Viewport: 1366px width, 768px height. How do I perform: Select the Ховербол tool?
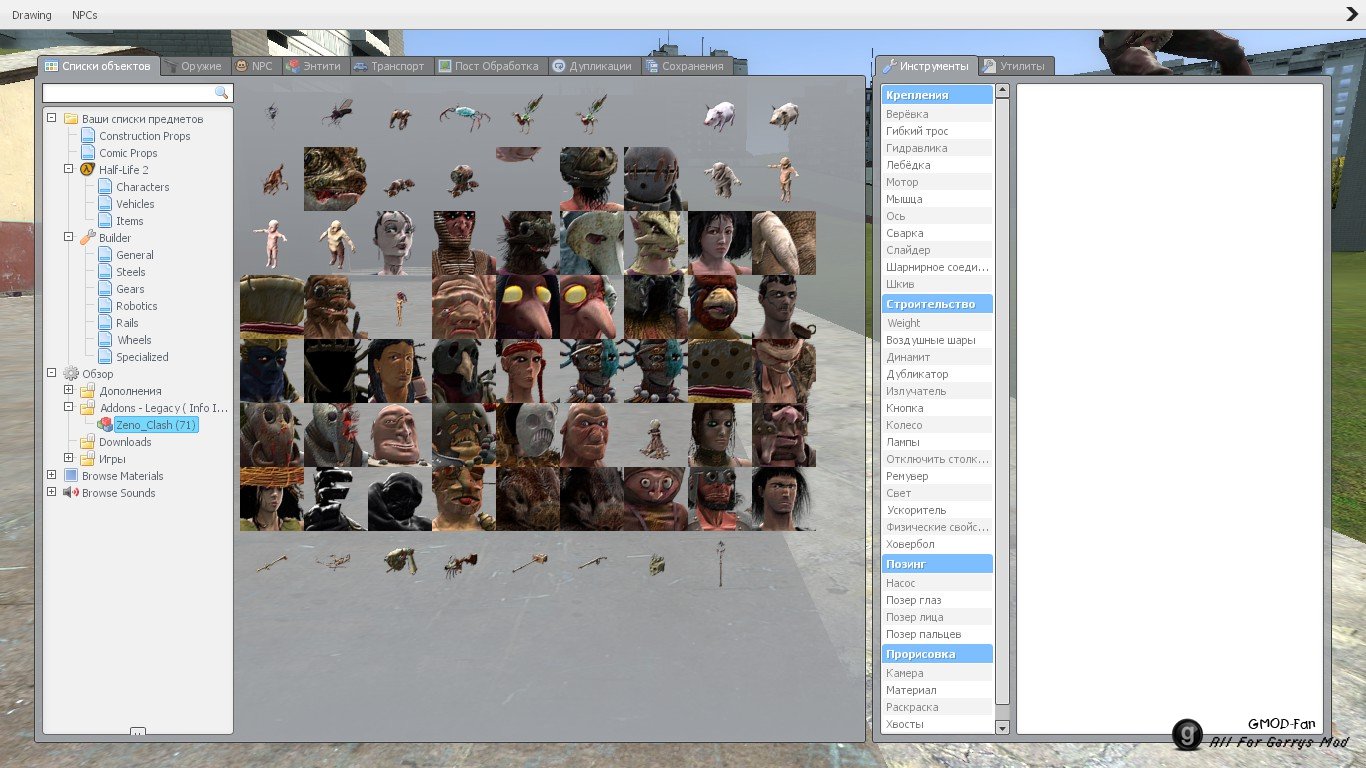coord(937,544)
